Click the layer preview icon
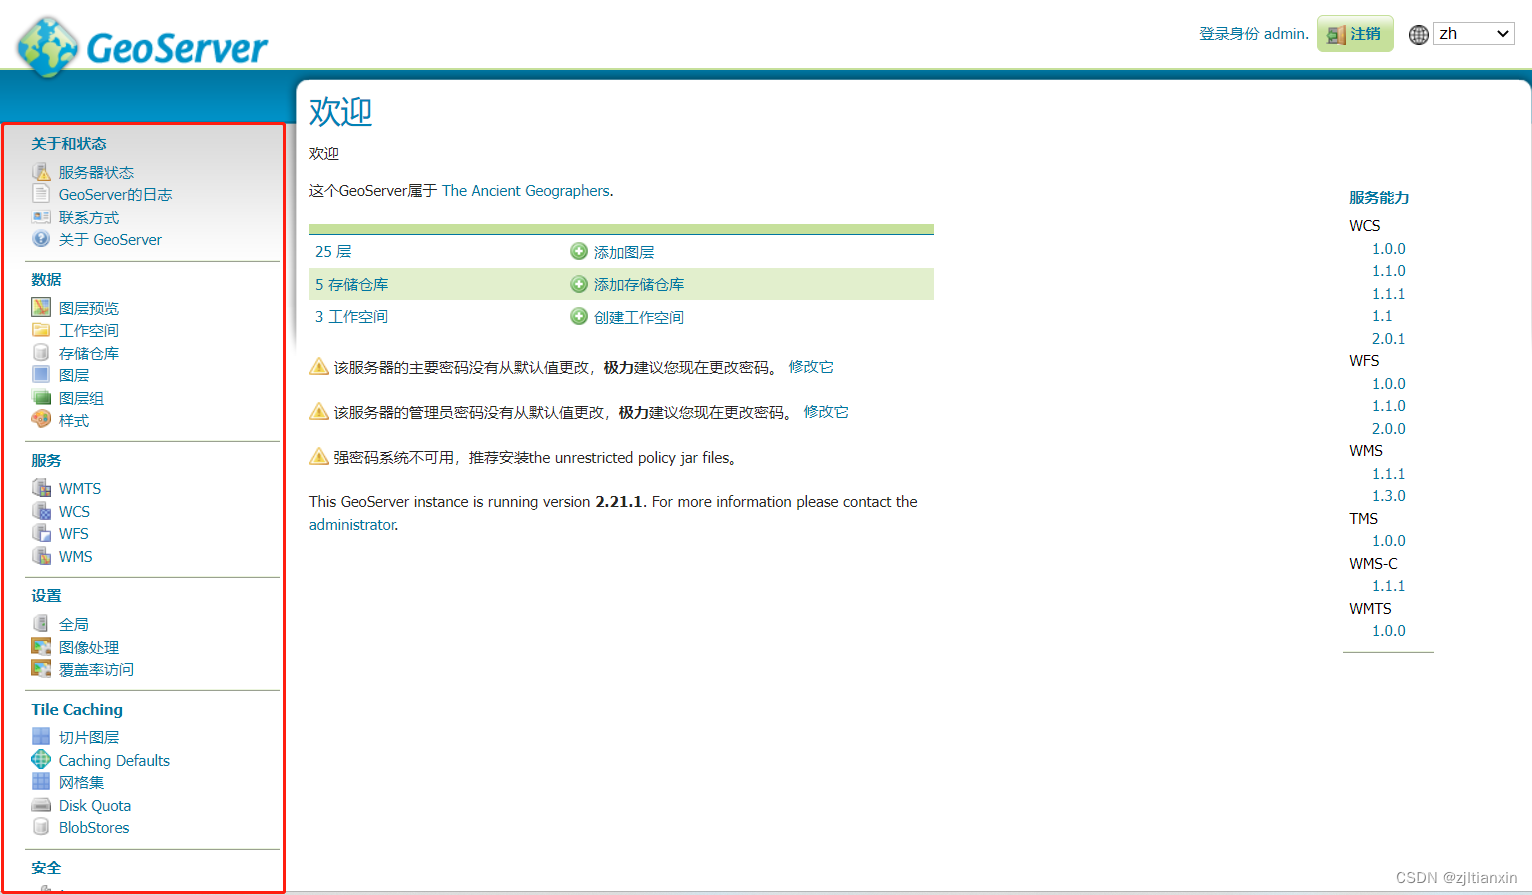Viewport: 1532px width, 895px height. (41, 308)
